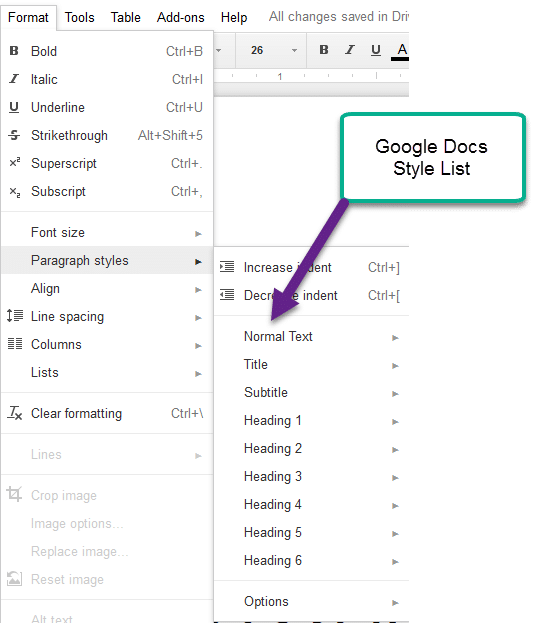The height and width of the screenshot is (623, 546).
Task: Select the Title style
Action: point(312,364)
